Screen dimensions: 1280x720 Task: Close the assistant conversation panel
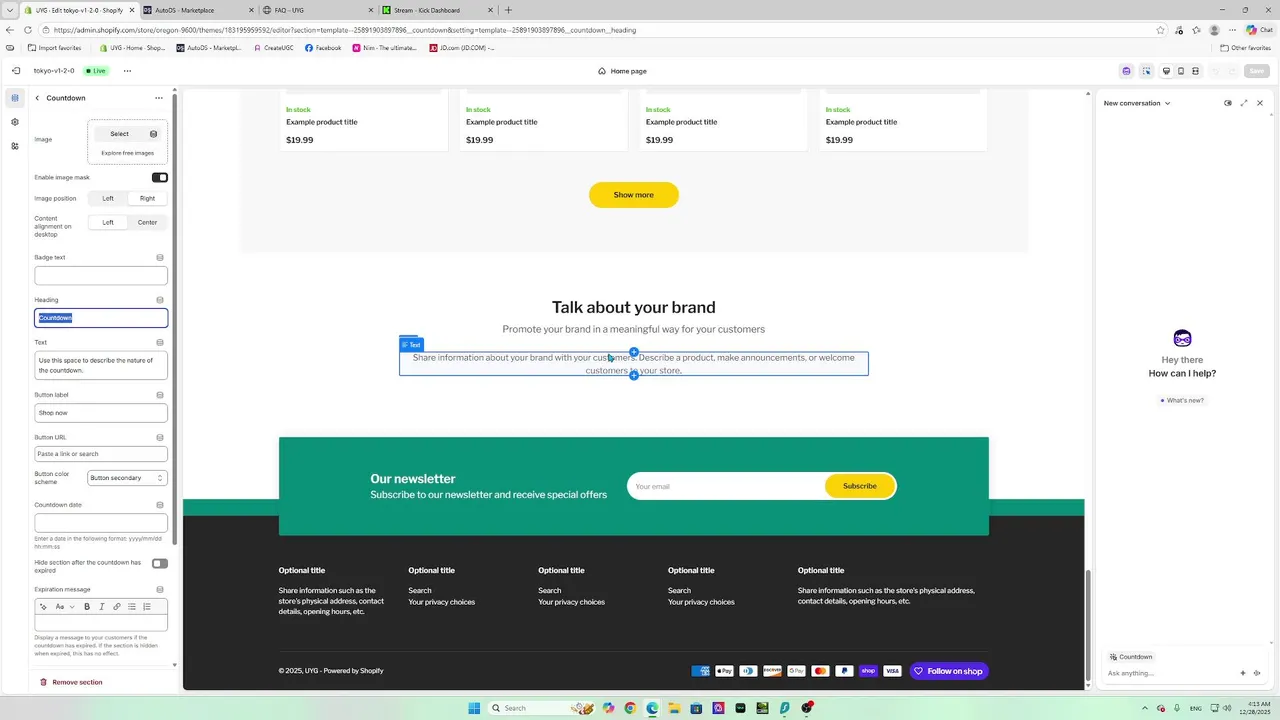click(1260, 103)
